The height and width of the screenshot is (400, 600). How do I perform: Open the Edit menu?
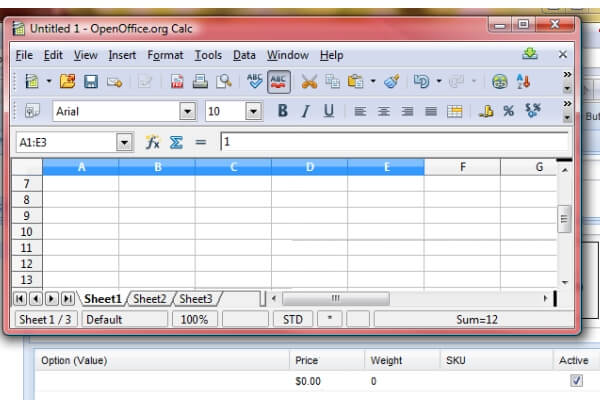click(53, 55)
